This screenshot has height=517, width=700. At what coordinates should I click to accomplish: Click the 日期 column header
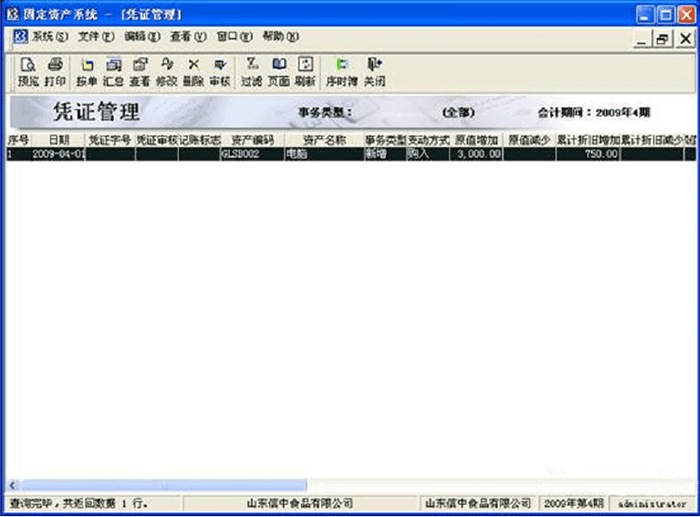[x=58, y=140]
